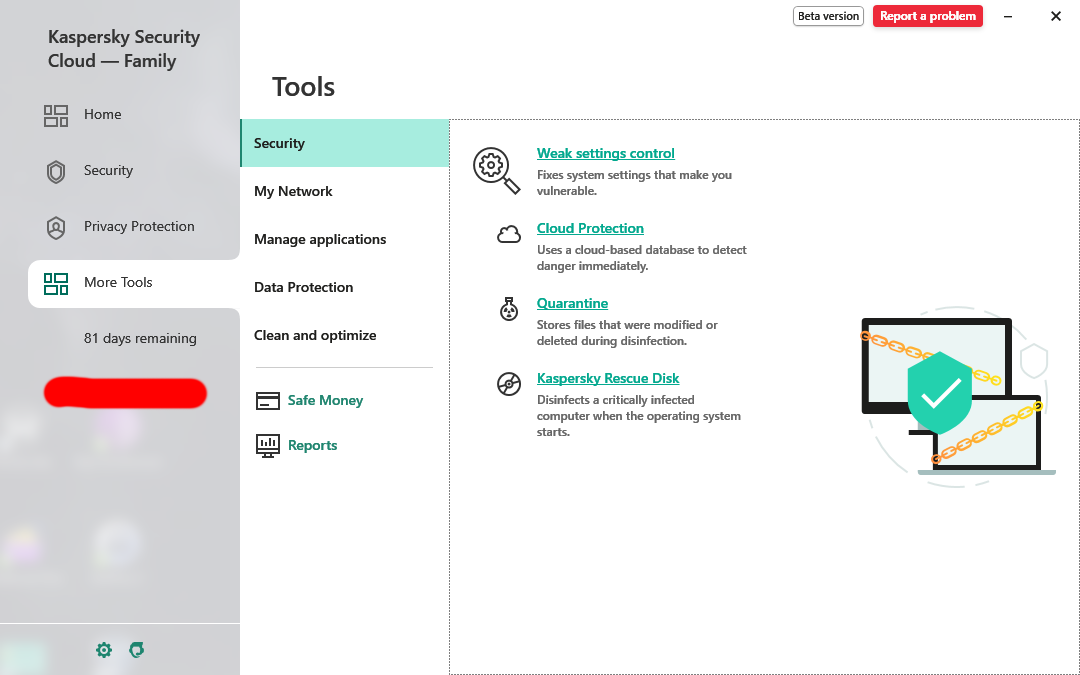
Task: Click the Kaspersky Security Cloud — Family title
Action: 124,49
